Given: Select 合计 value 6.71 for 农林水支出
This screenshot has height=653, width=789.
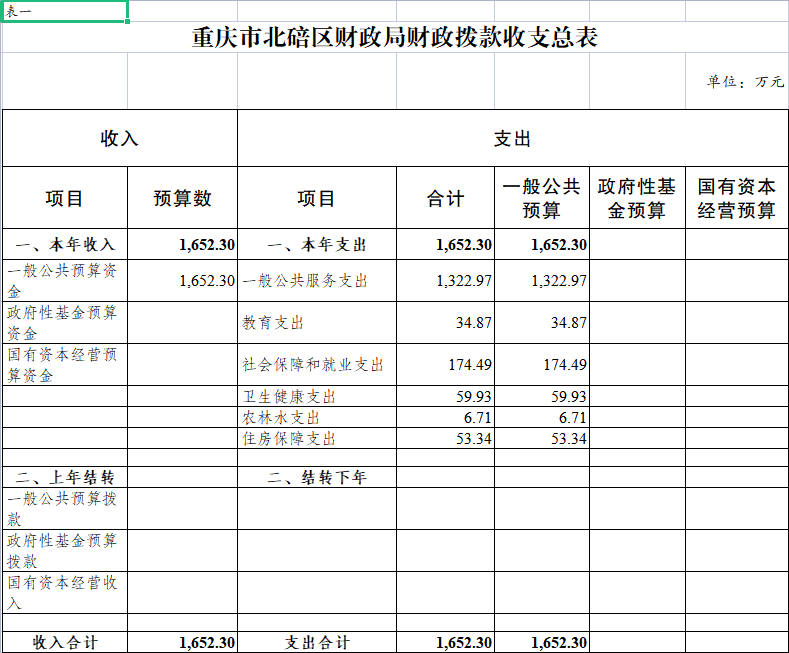Looking at the screenshot, I should pyautogui.click(x=446, y=418).
